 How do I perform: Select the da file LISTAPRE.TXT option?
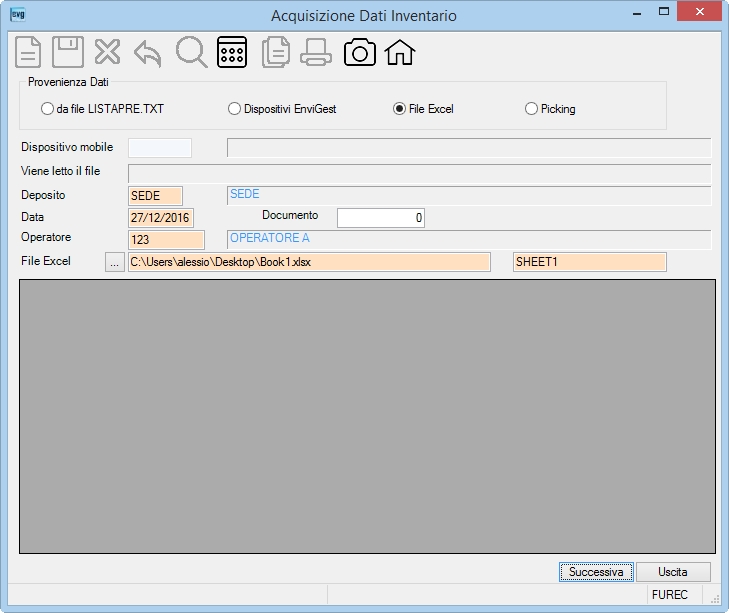[x=102, y=109]
